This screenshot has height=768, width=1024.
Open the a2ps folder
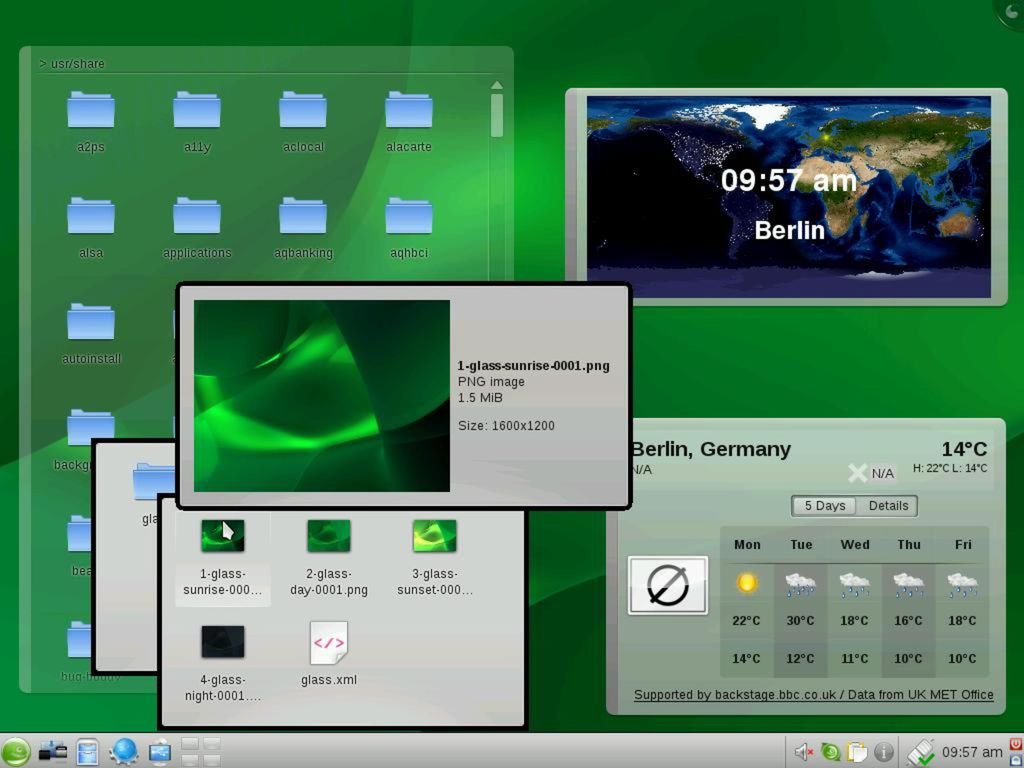91,122
